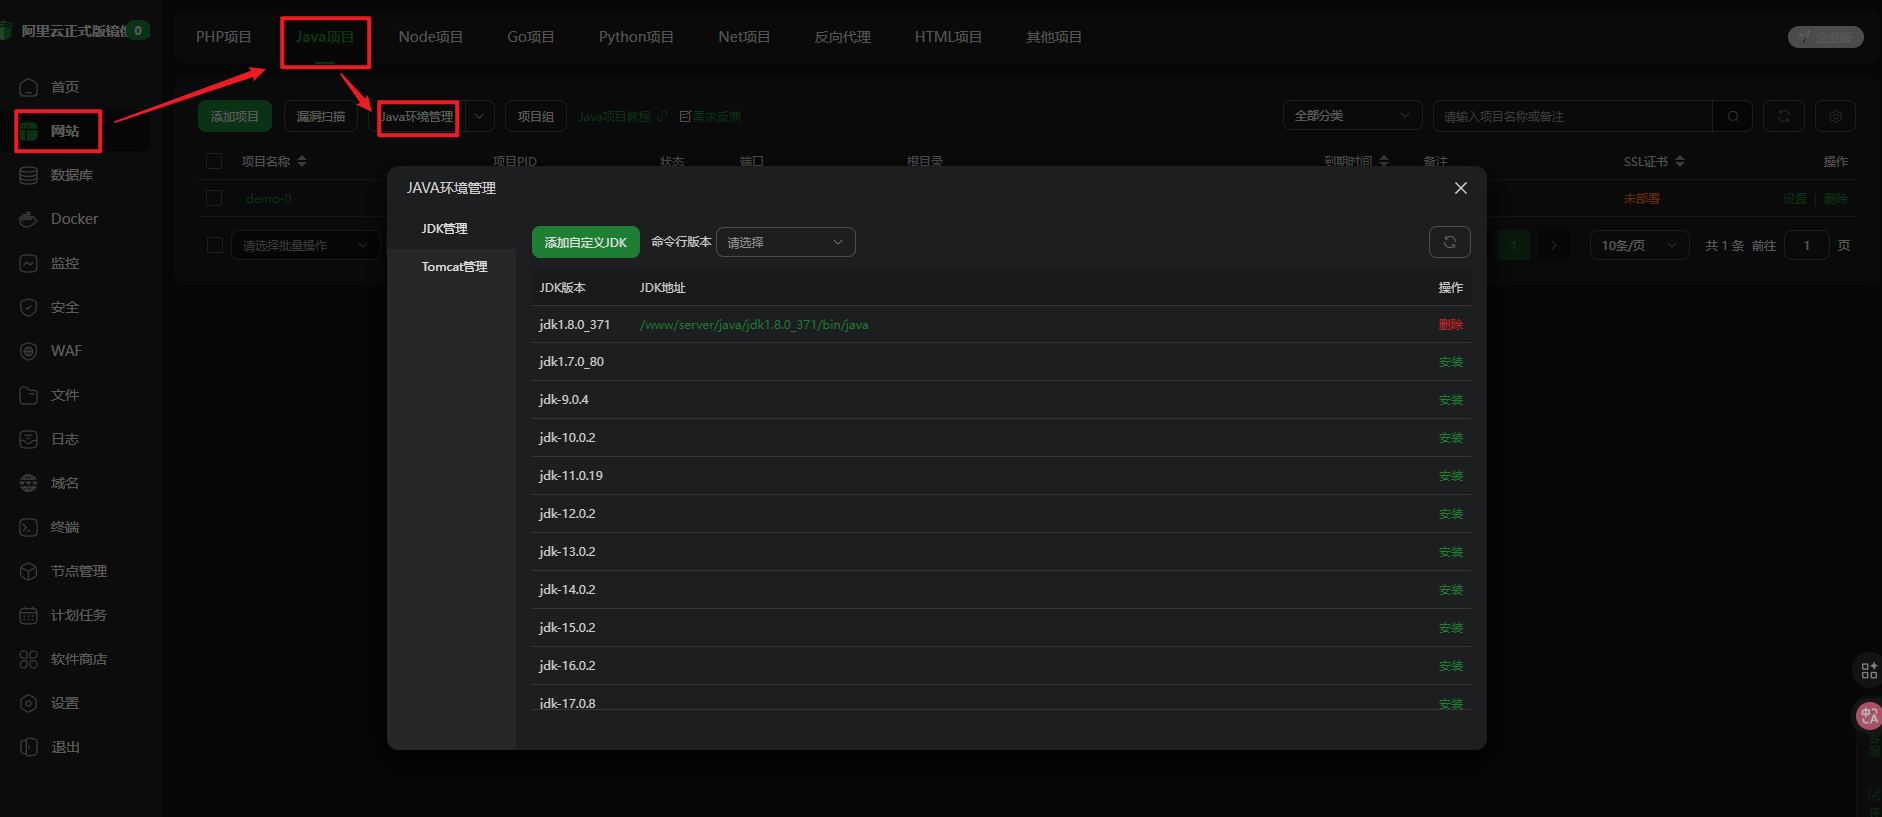This screenshot has height=817, width=1882.
Task: Open the 全部分类 category dropdown
Action: (1351, 116)
